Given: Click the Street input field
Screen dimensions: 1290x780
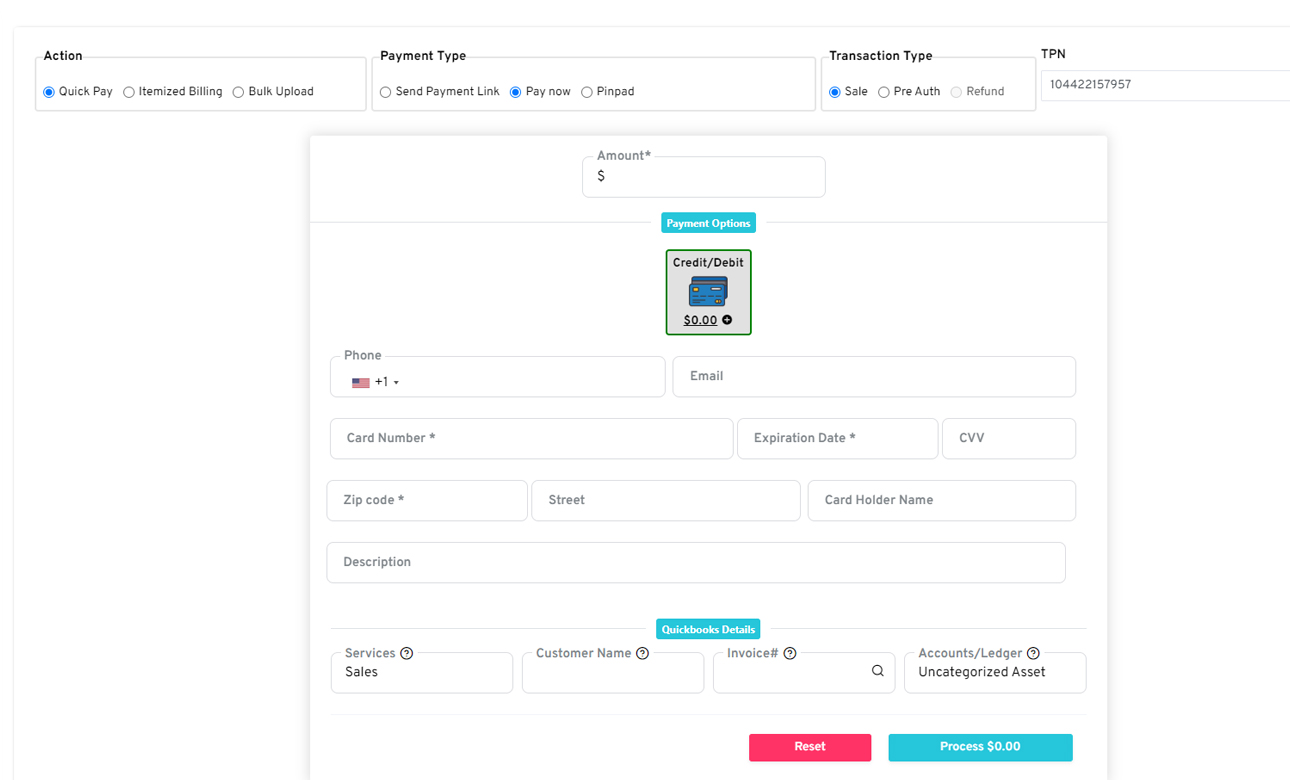Looking at the screenshot, I should (666, 500).
